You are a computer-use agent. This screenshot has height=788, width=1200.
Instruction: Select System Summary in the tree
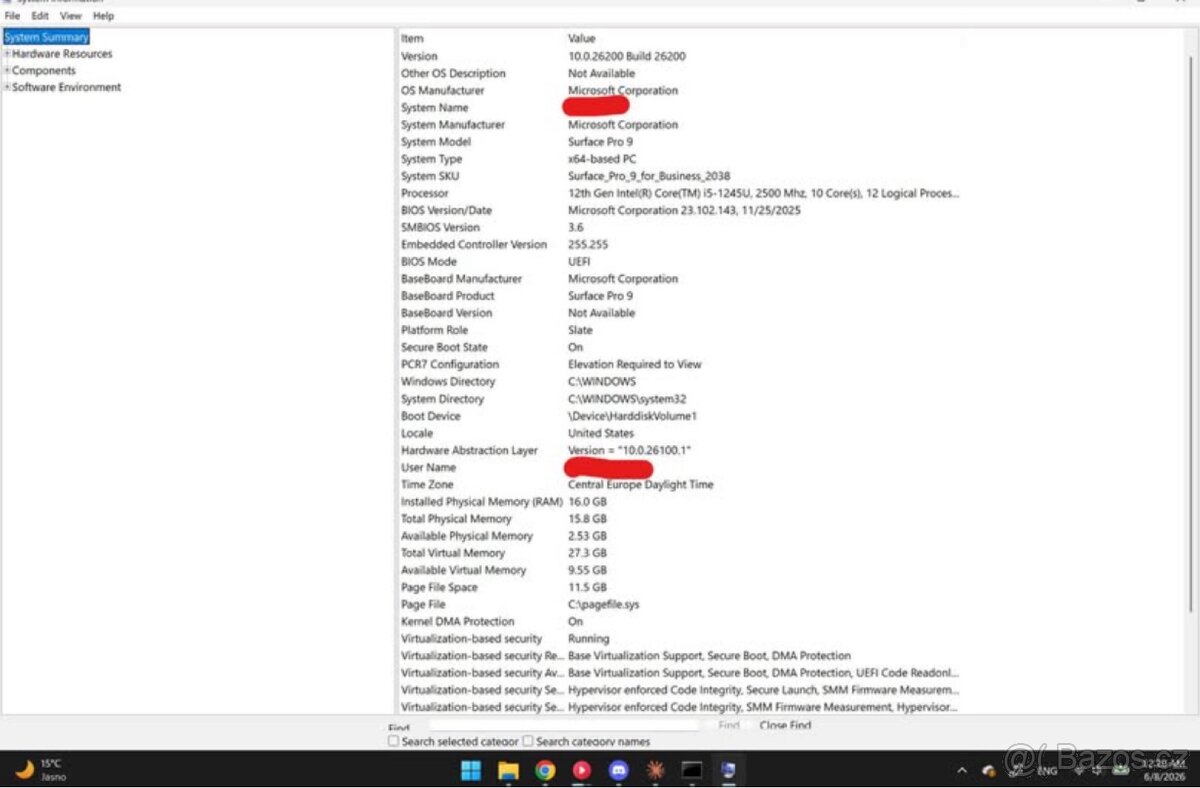pos(46,37)
